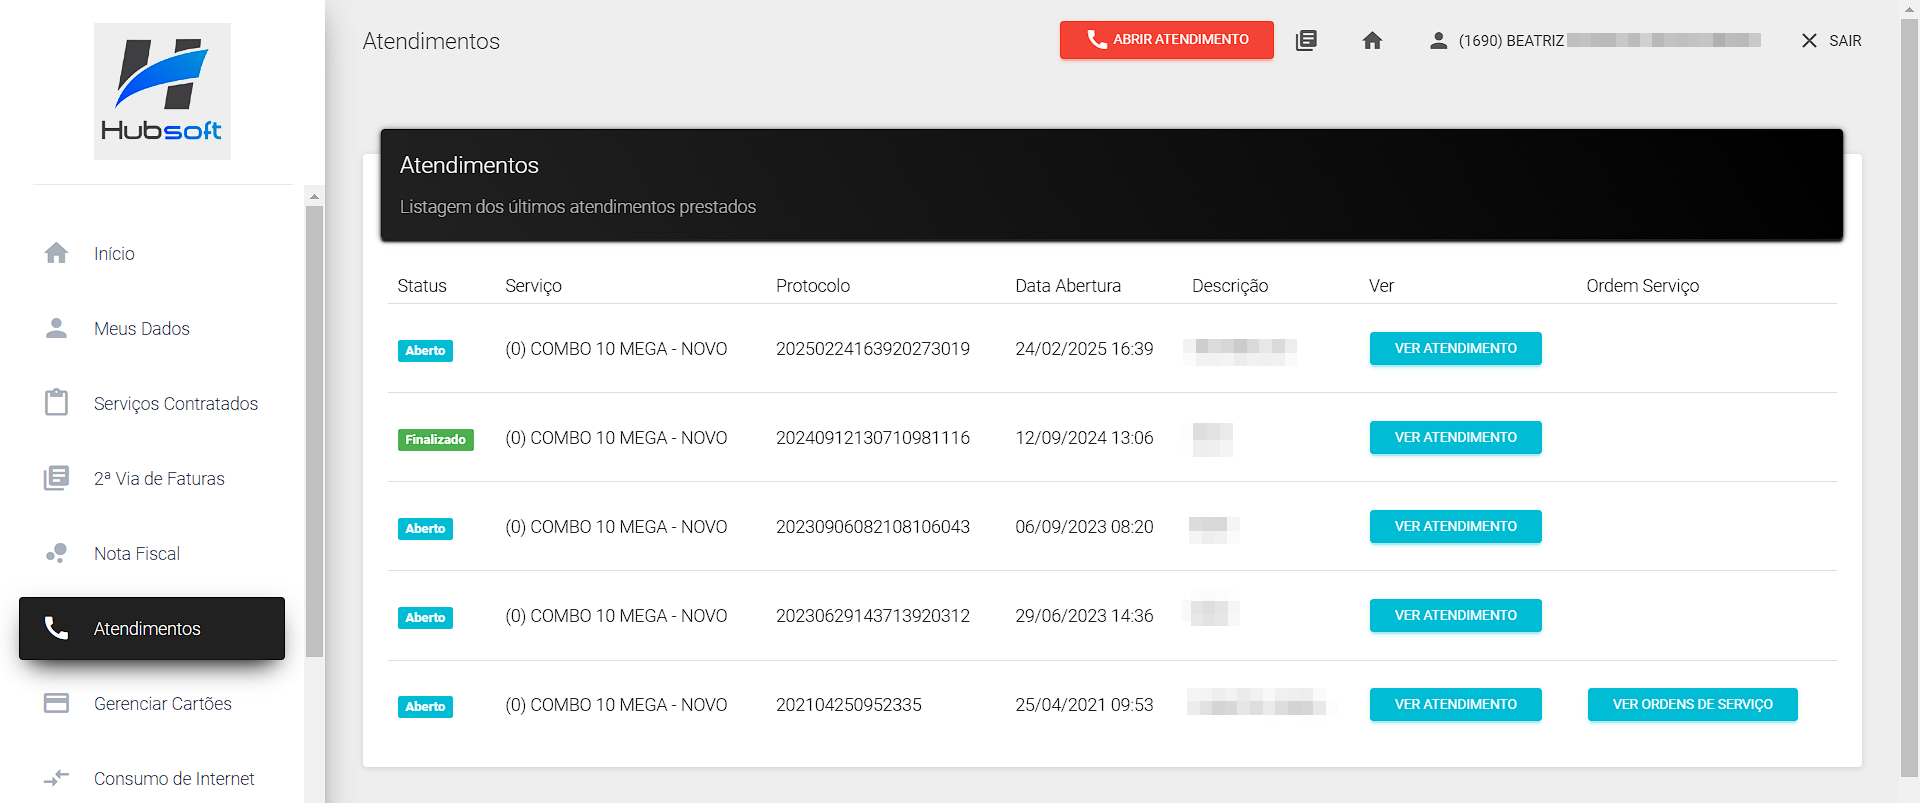Viewport: 1920px width, 803px height.
Task: Click the Protocolo column header
Action: (813, 286)
